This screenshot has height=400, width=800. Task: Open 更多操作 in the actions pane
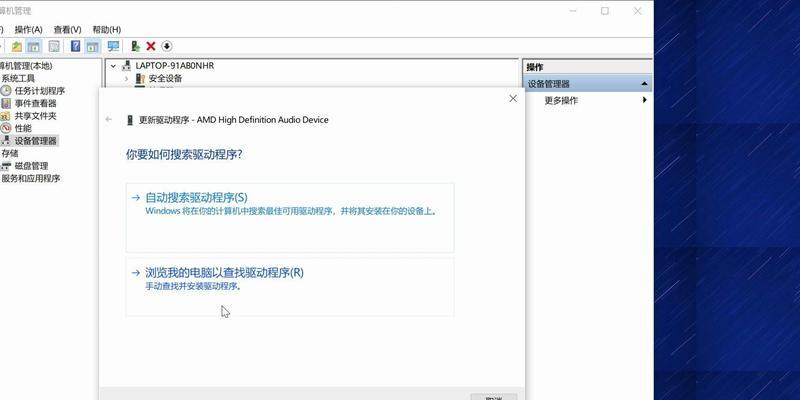(x=561, y=101)
